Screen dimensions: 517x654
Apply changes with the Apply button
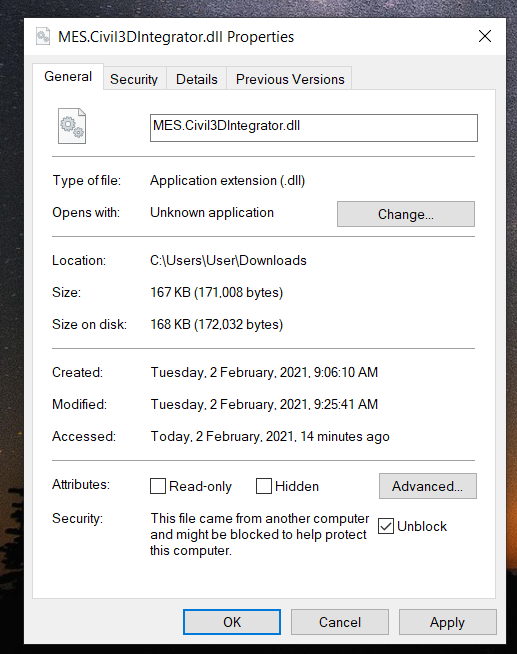[447, 622]
